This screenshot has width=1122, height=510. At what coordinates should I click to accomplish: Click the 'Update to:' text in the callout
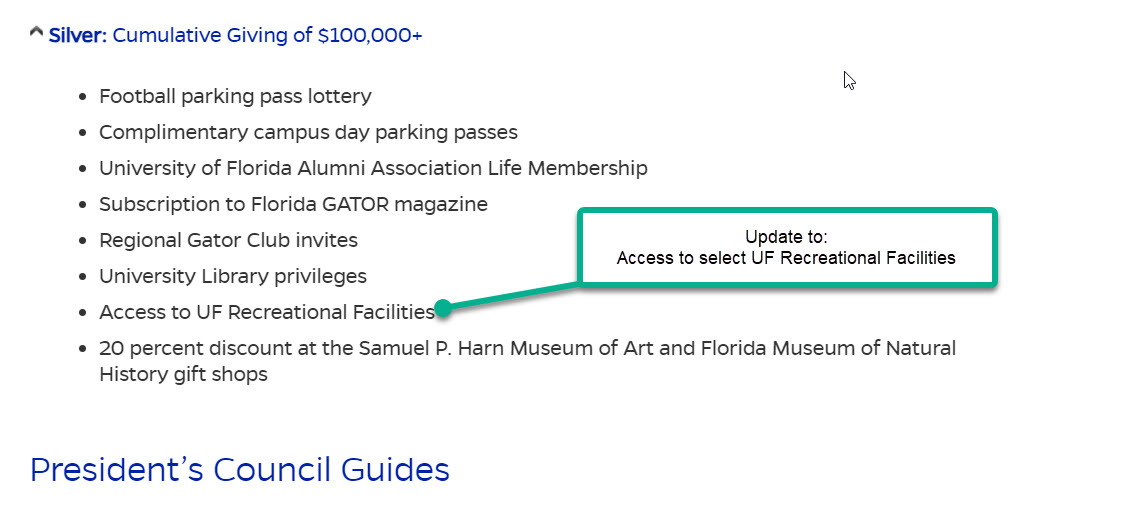coord(786,237)
